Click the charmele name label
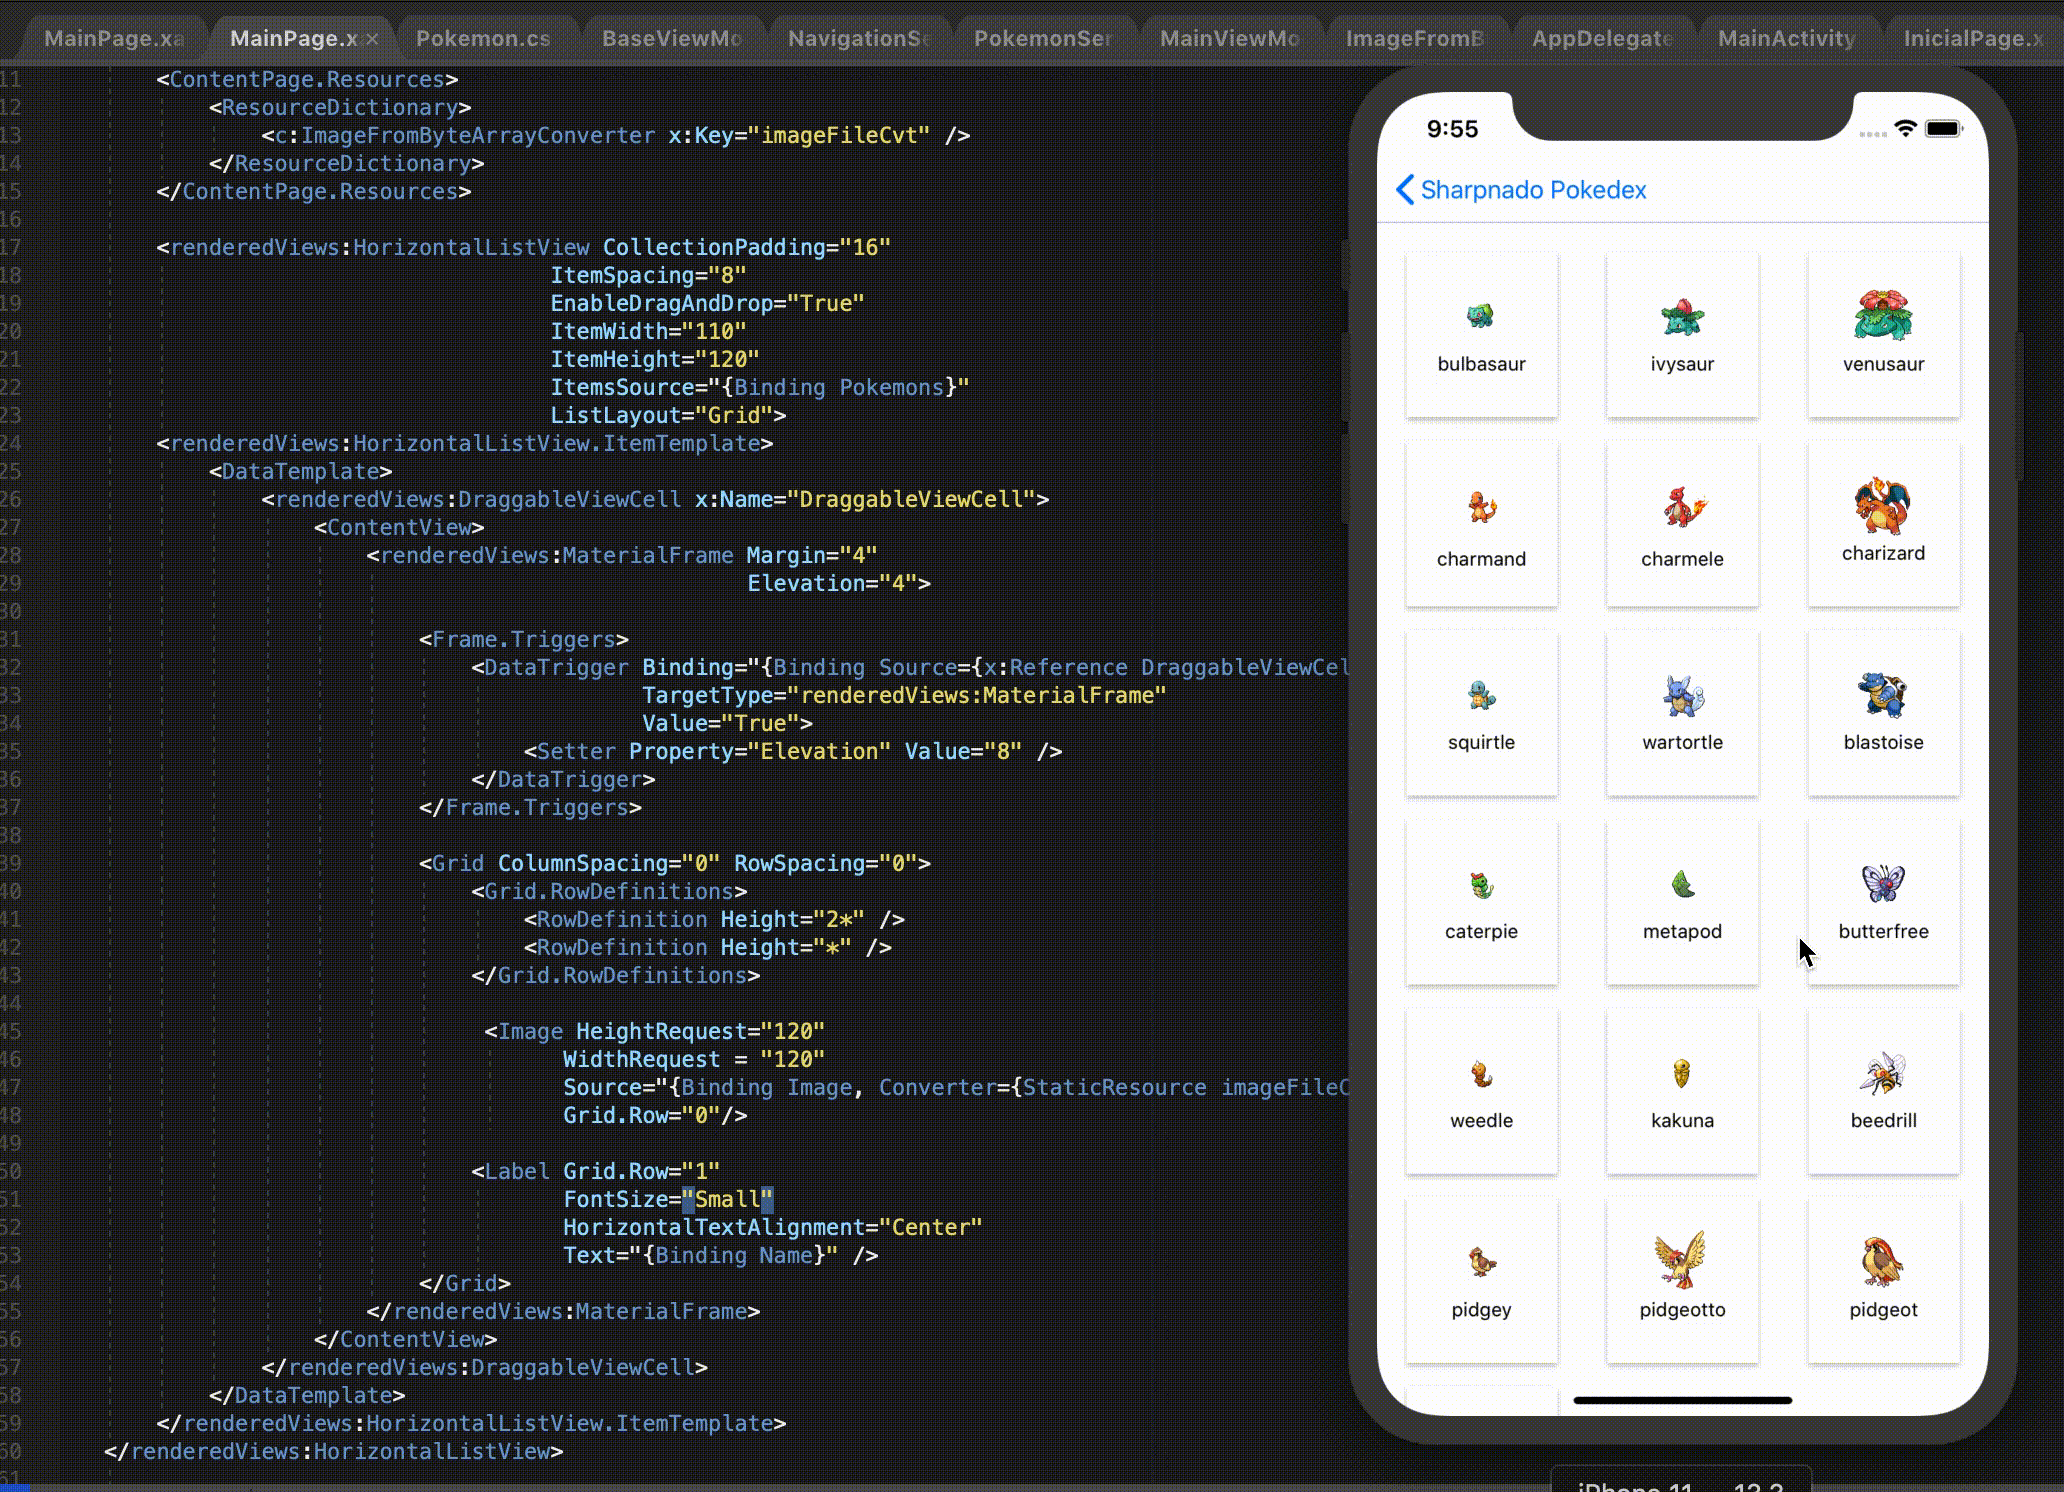 point(1682,559)
